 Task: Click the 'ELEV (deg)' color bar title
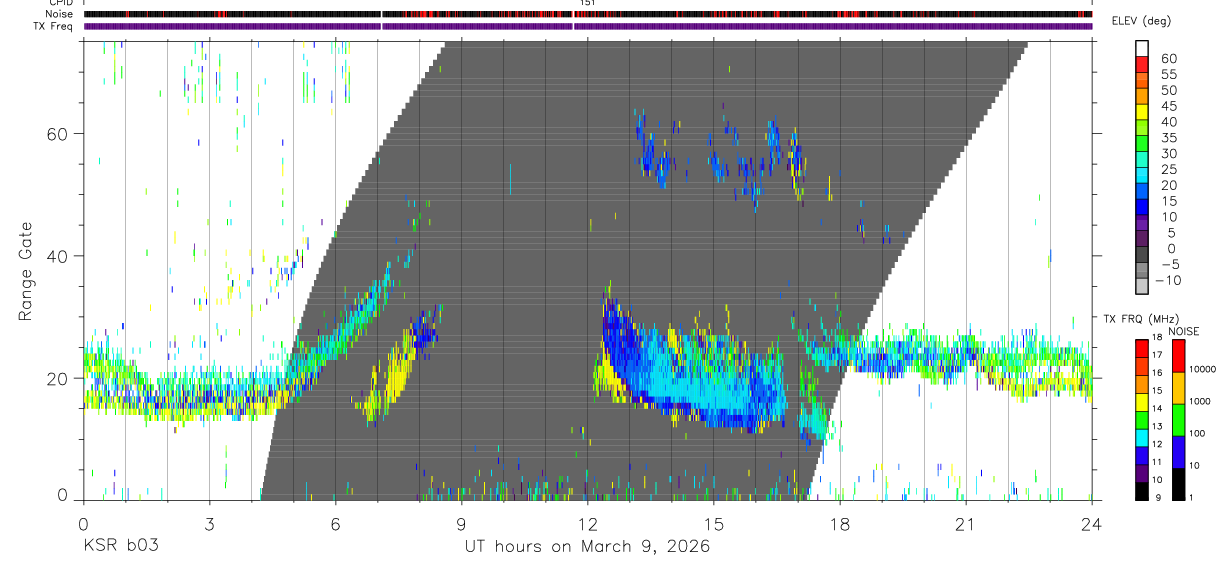pos(1141,20)
